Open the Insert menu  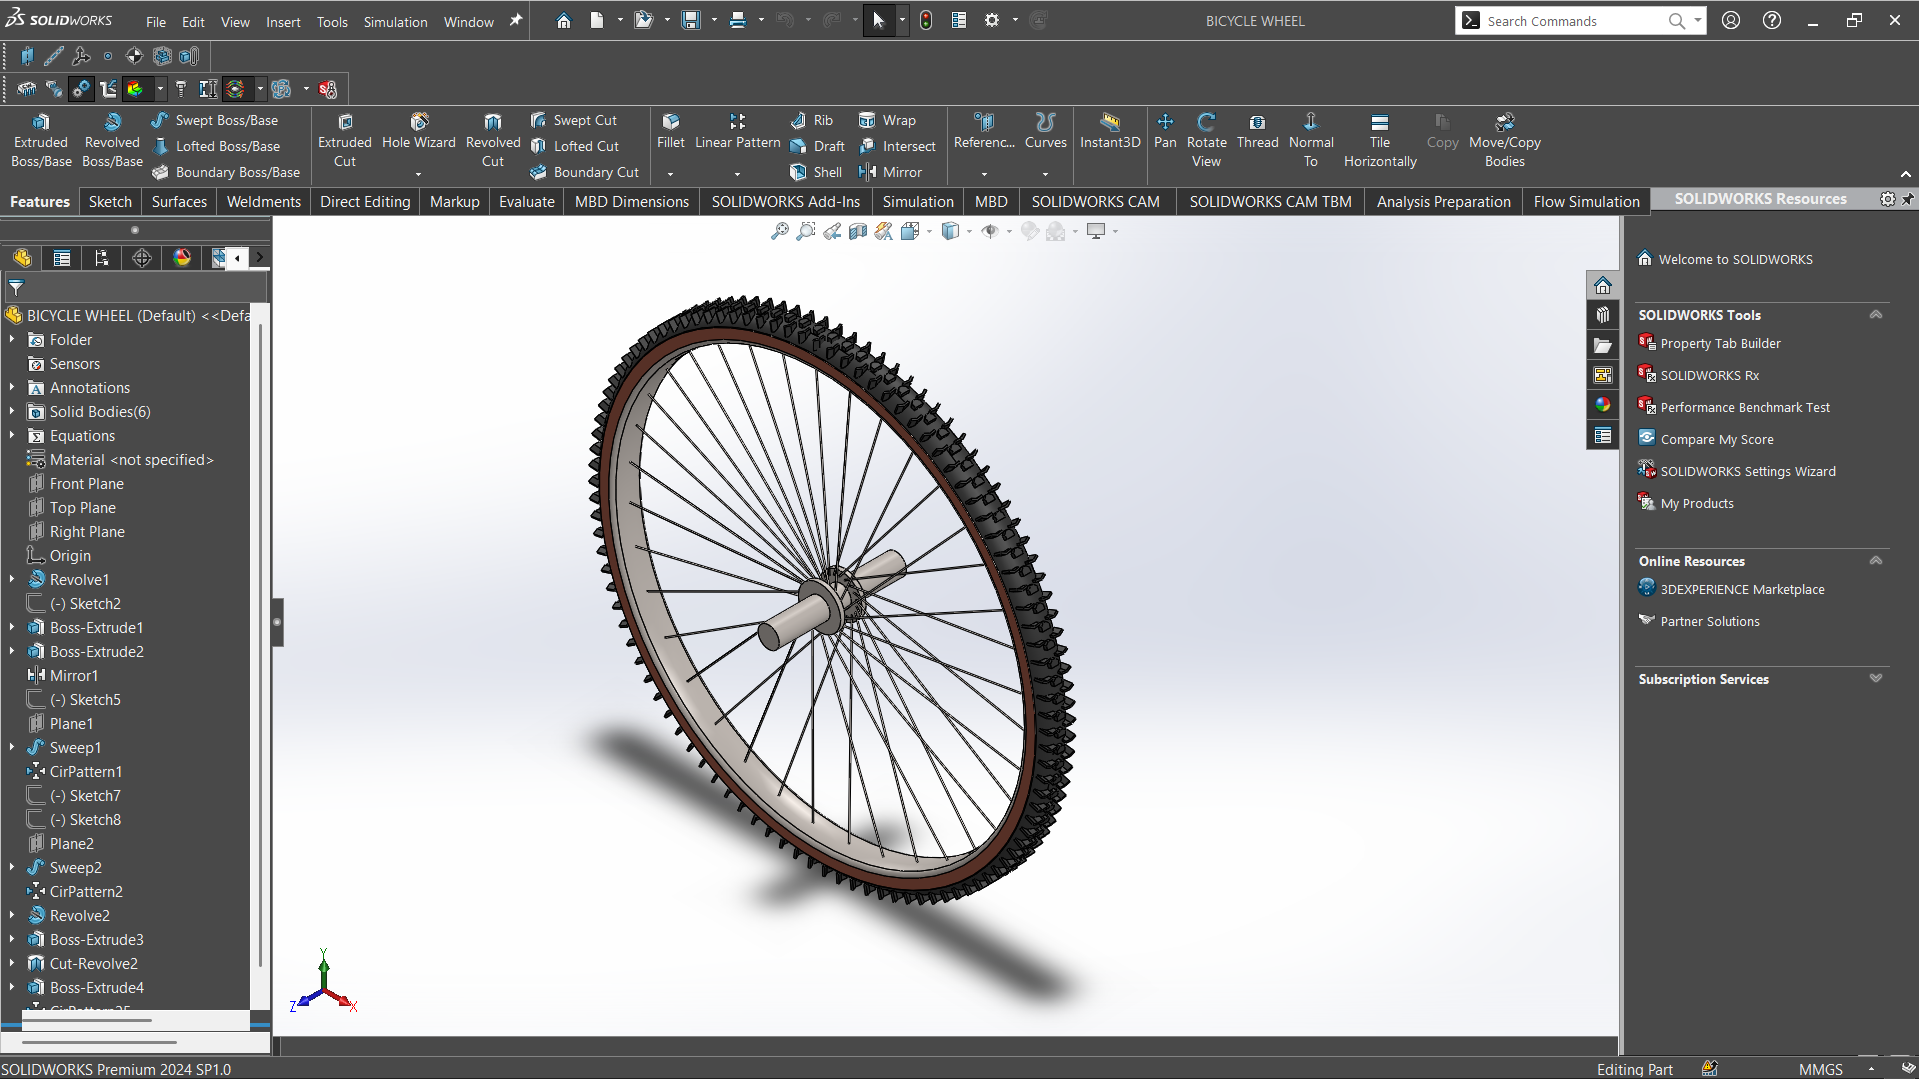(x=283, y=22)
